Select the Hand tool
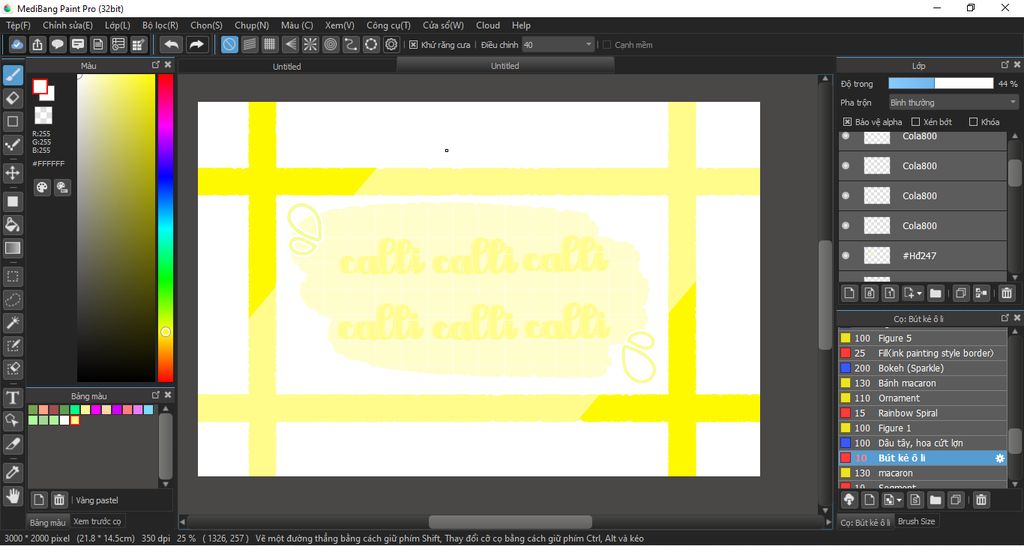 click(13, 495)
